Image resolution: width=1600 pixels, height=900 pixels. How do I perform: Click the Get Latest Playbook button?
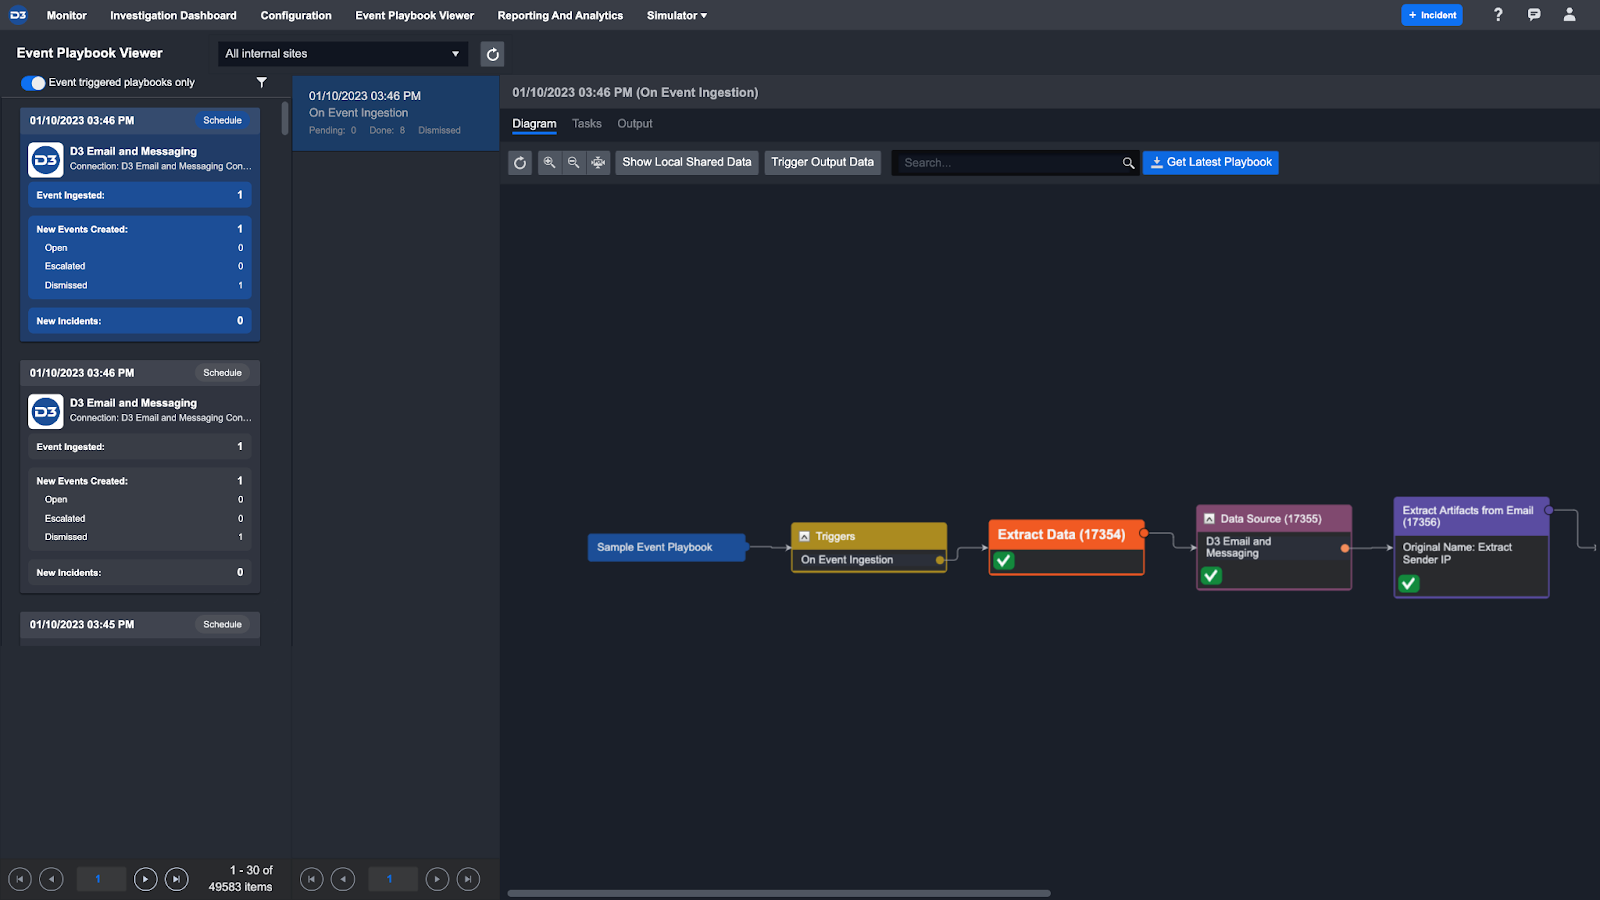pyautogui.click(x=1210, y=162)
